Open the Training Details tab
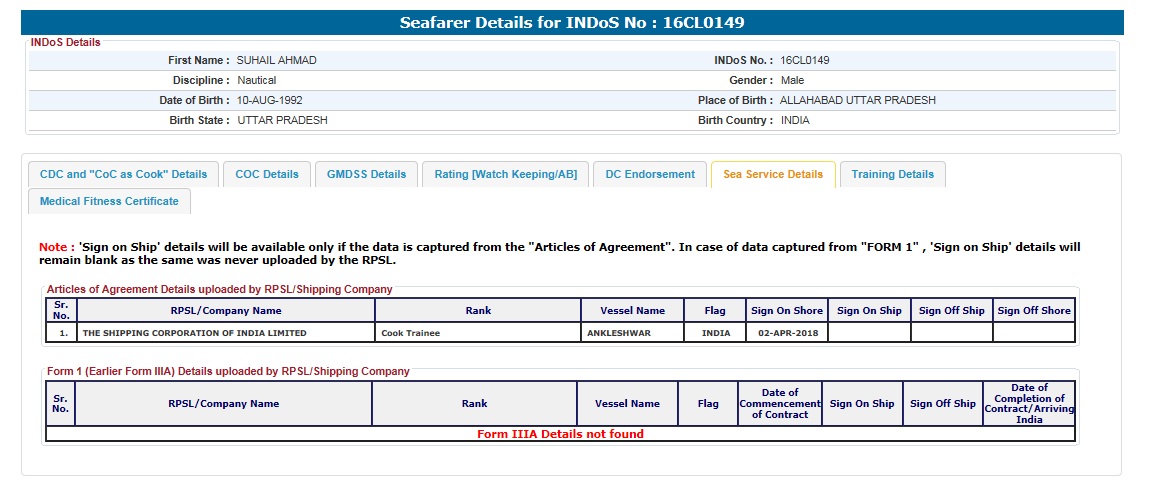 (892, 174)
